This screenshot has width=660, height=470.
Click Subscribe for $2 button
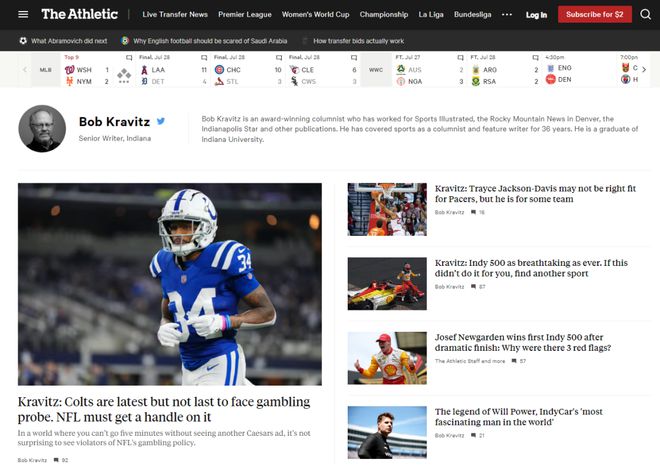[x=595, y=14]
